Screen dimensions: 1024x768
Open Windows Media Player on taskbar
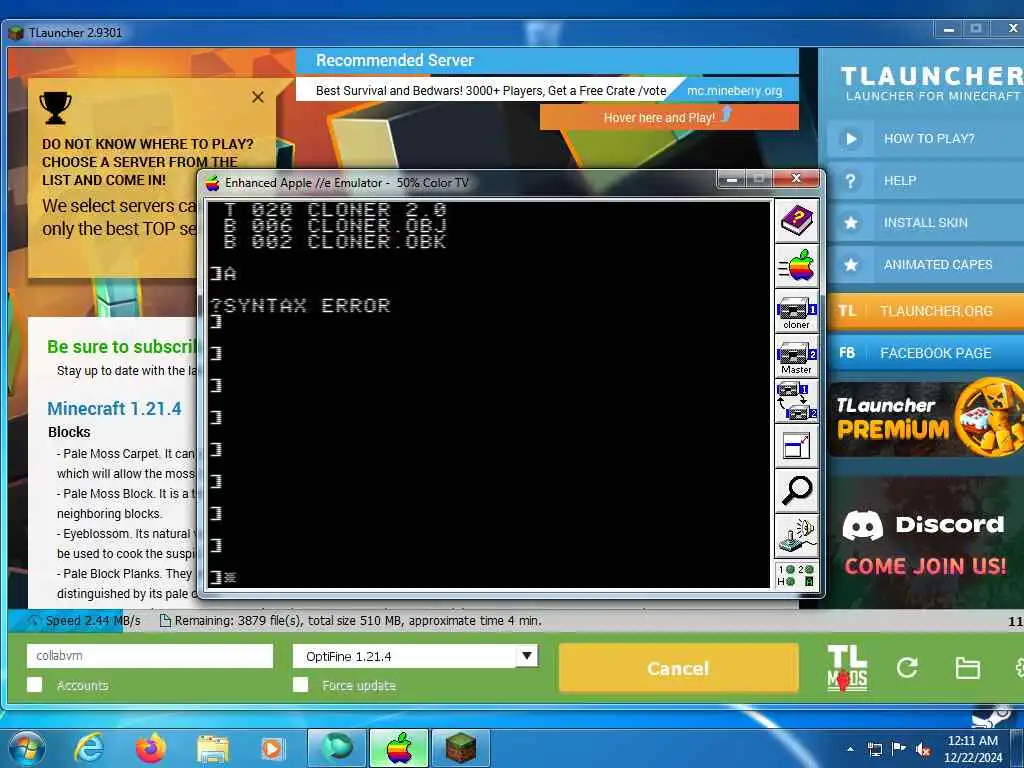[272, 748]
